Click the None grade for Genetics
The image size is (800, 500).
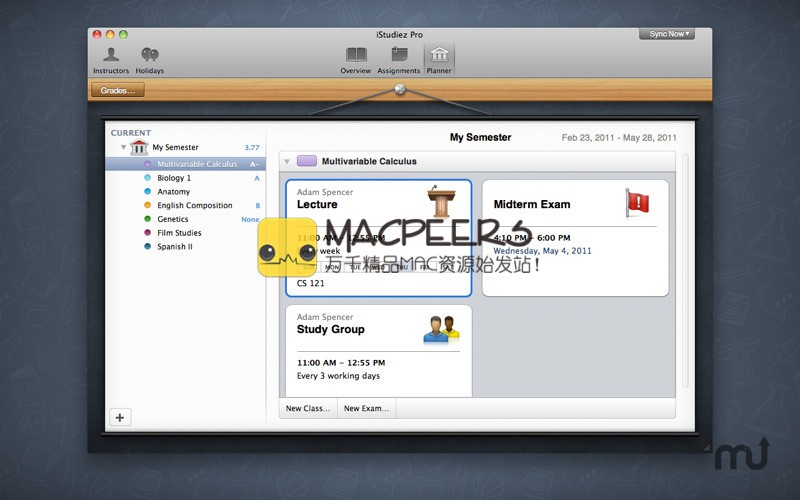pos(250,219)
